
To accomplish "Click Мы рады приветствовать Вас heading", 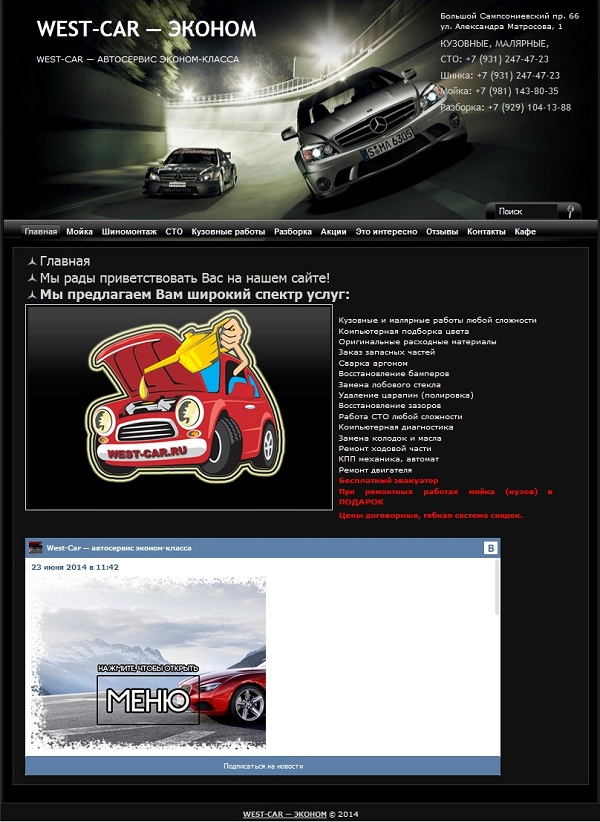I will [x=184, y=278].
